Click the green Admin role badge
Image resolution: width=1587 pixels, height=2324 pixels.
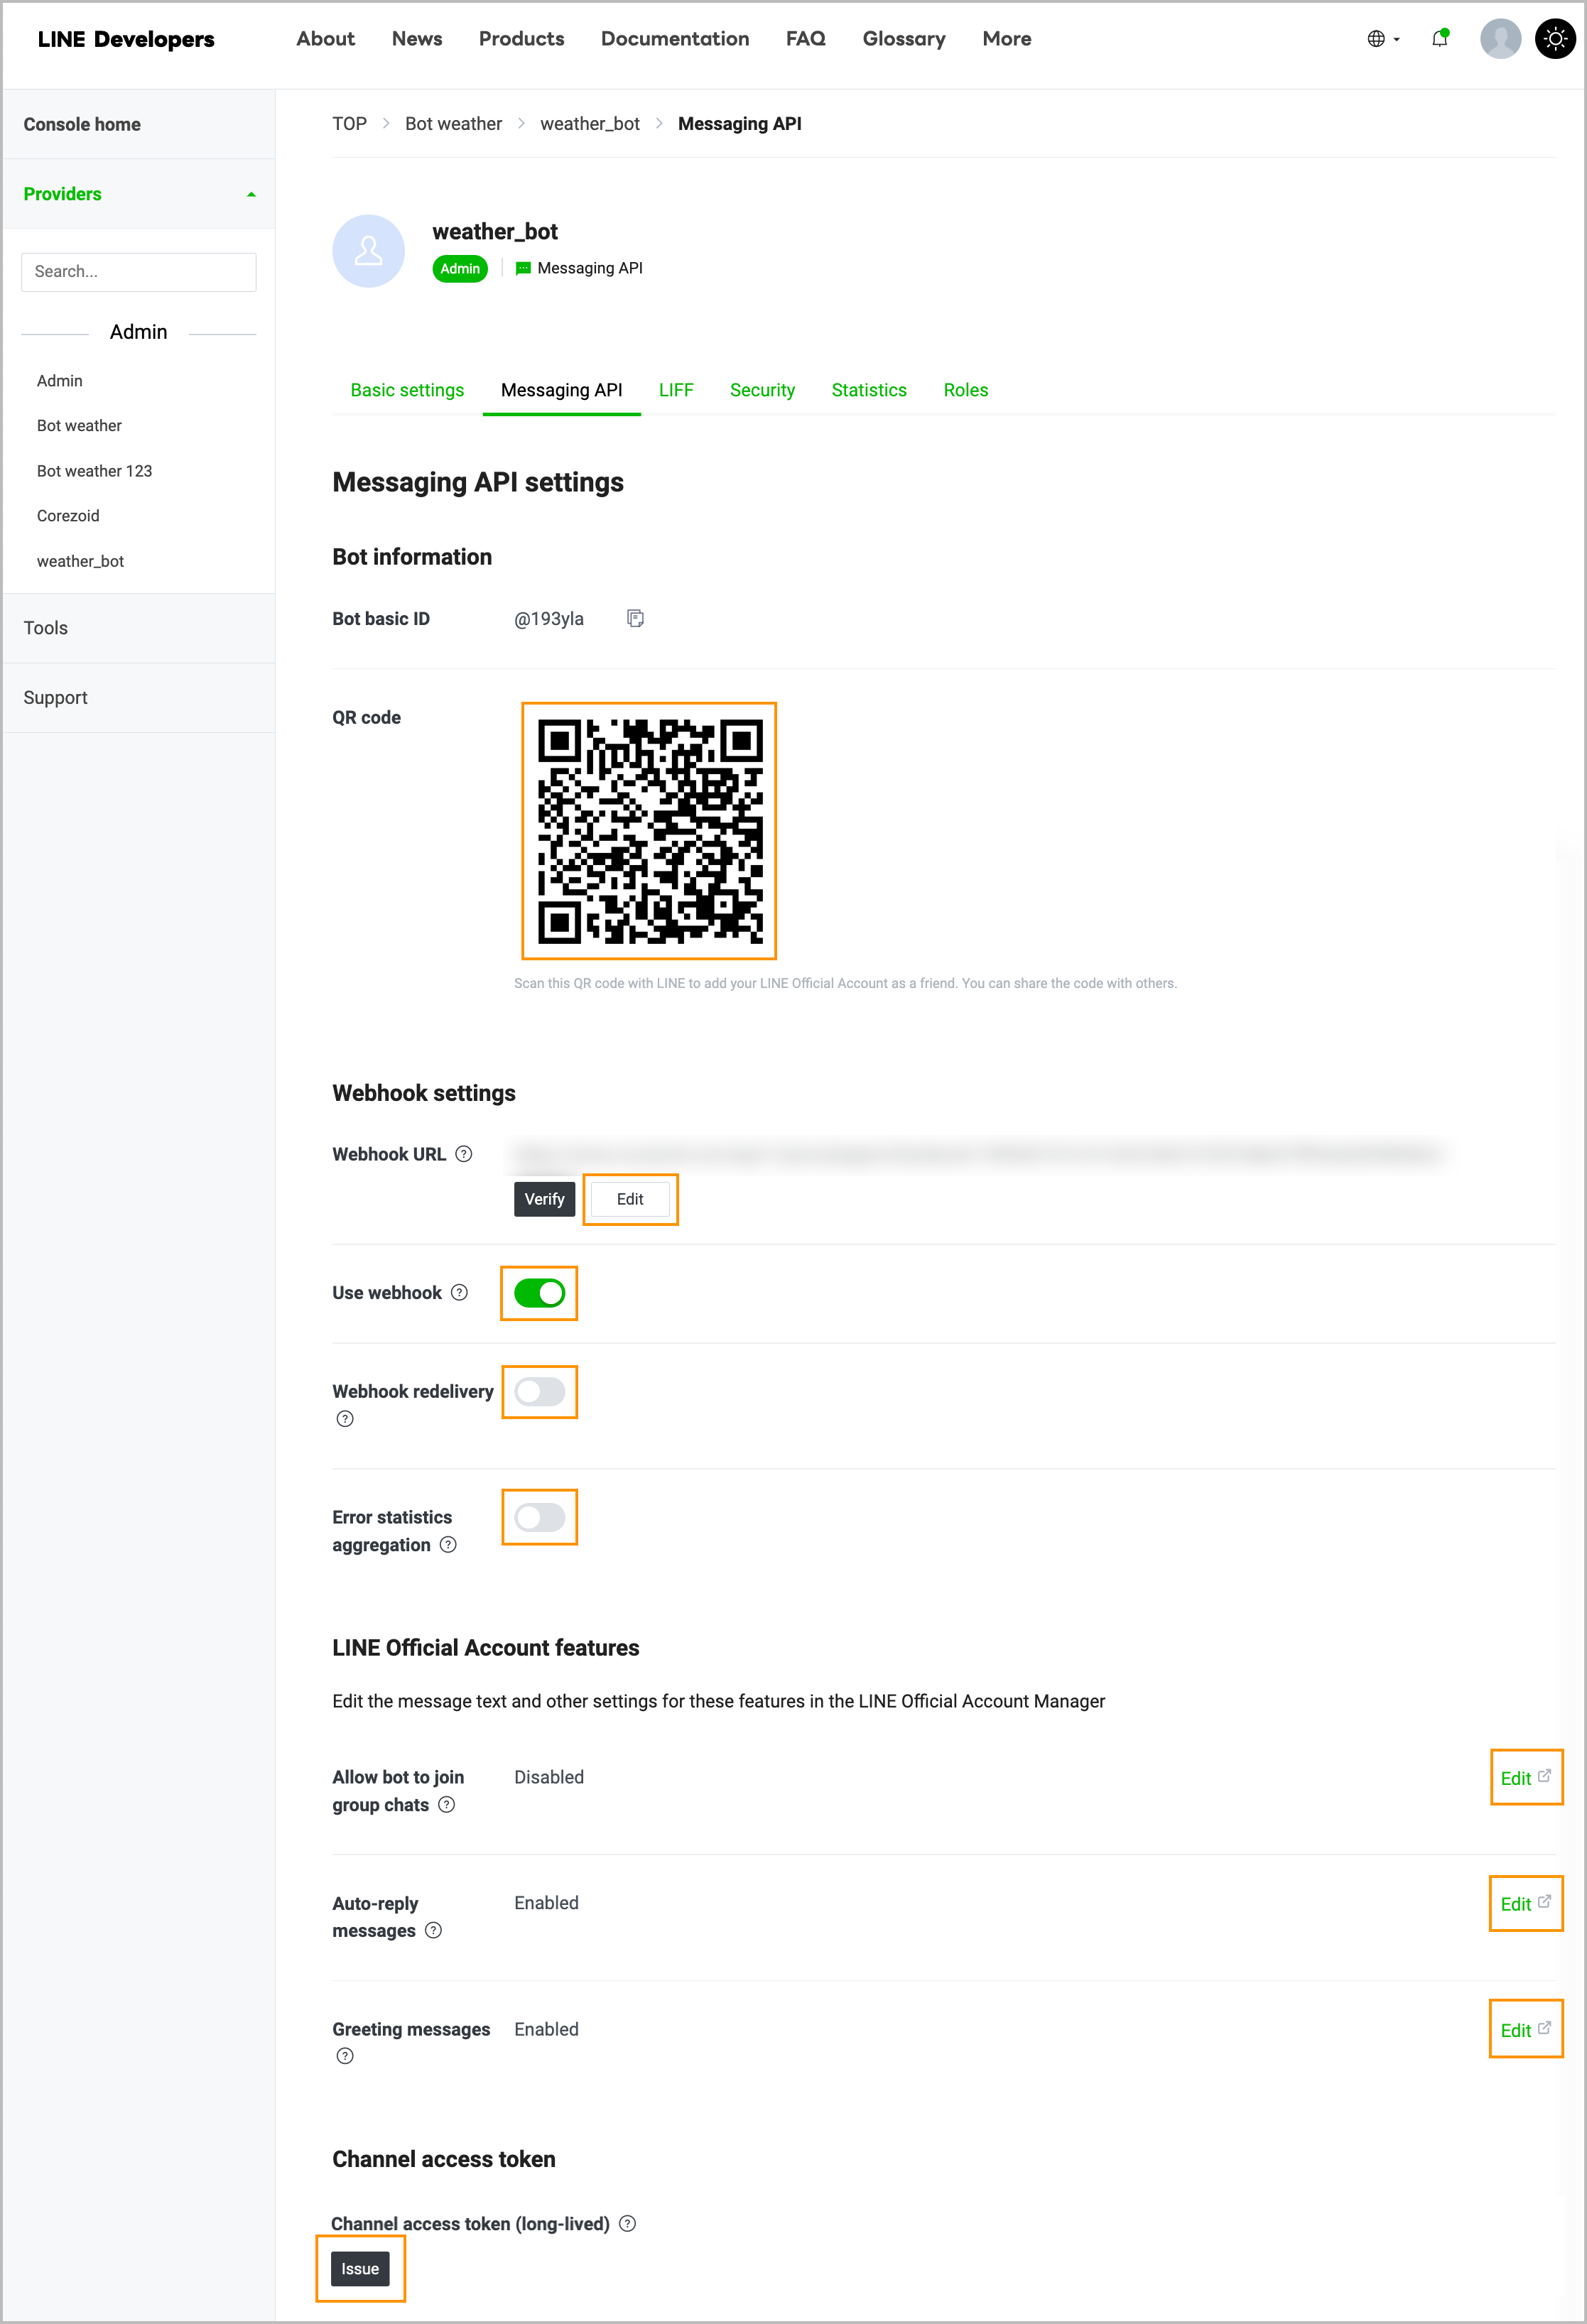pos(460,269)
